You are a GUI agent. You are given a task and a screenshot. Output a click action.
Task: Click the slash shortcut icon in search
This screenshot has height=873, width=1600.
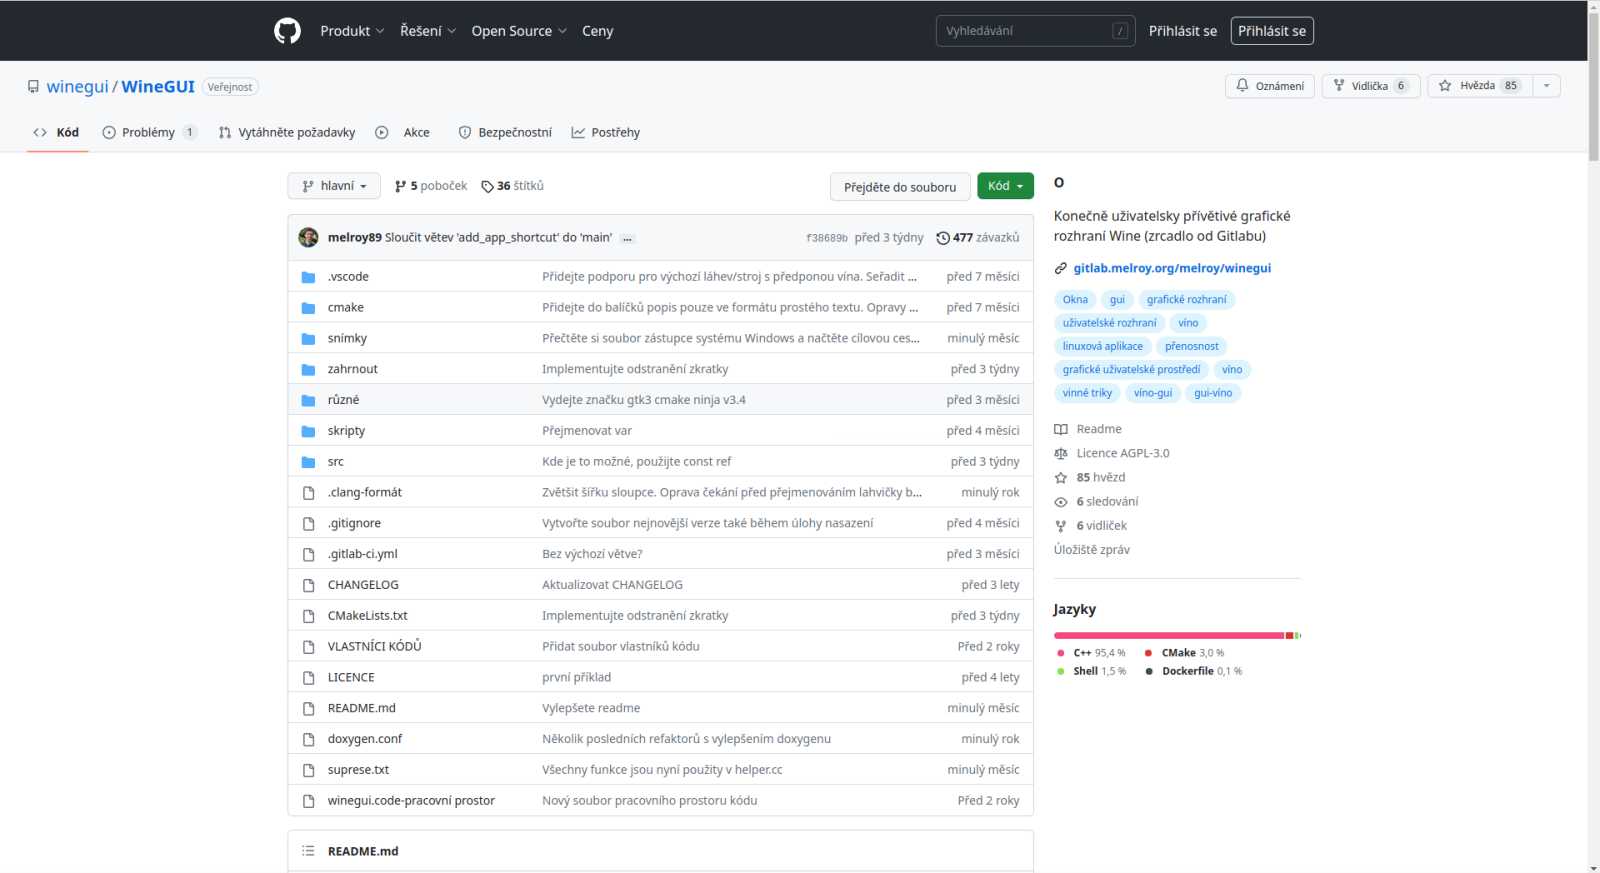1120,31
